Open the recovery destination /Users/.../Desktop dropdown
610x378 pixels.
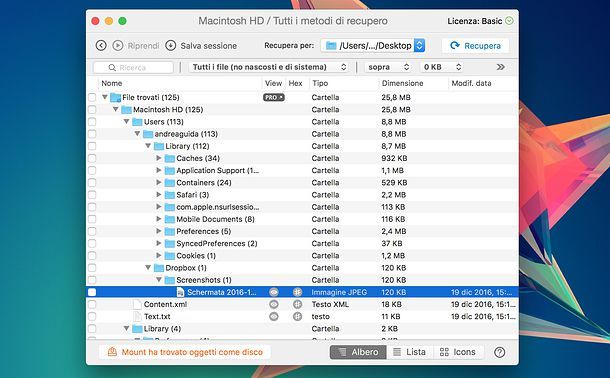tap(373, 46)
